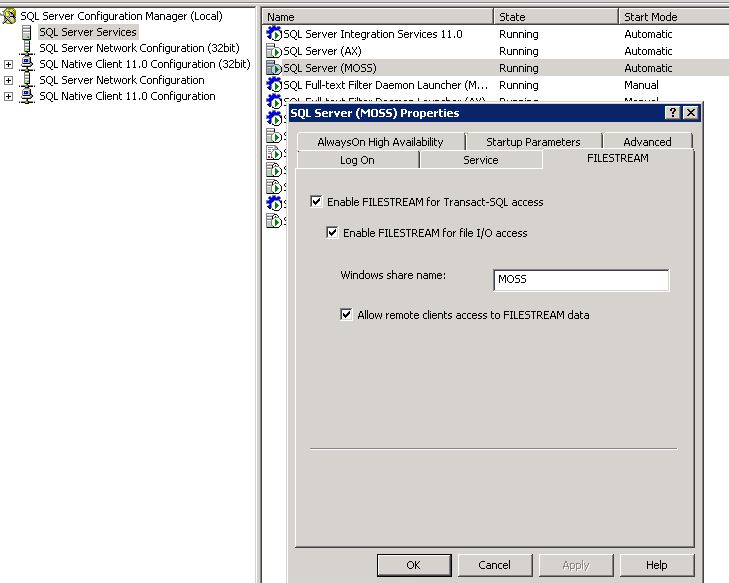Click Automatic start mode of SQL Server (MOSS)
The height and width of the screenshot is (583, 729).
tap(648, 68)
